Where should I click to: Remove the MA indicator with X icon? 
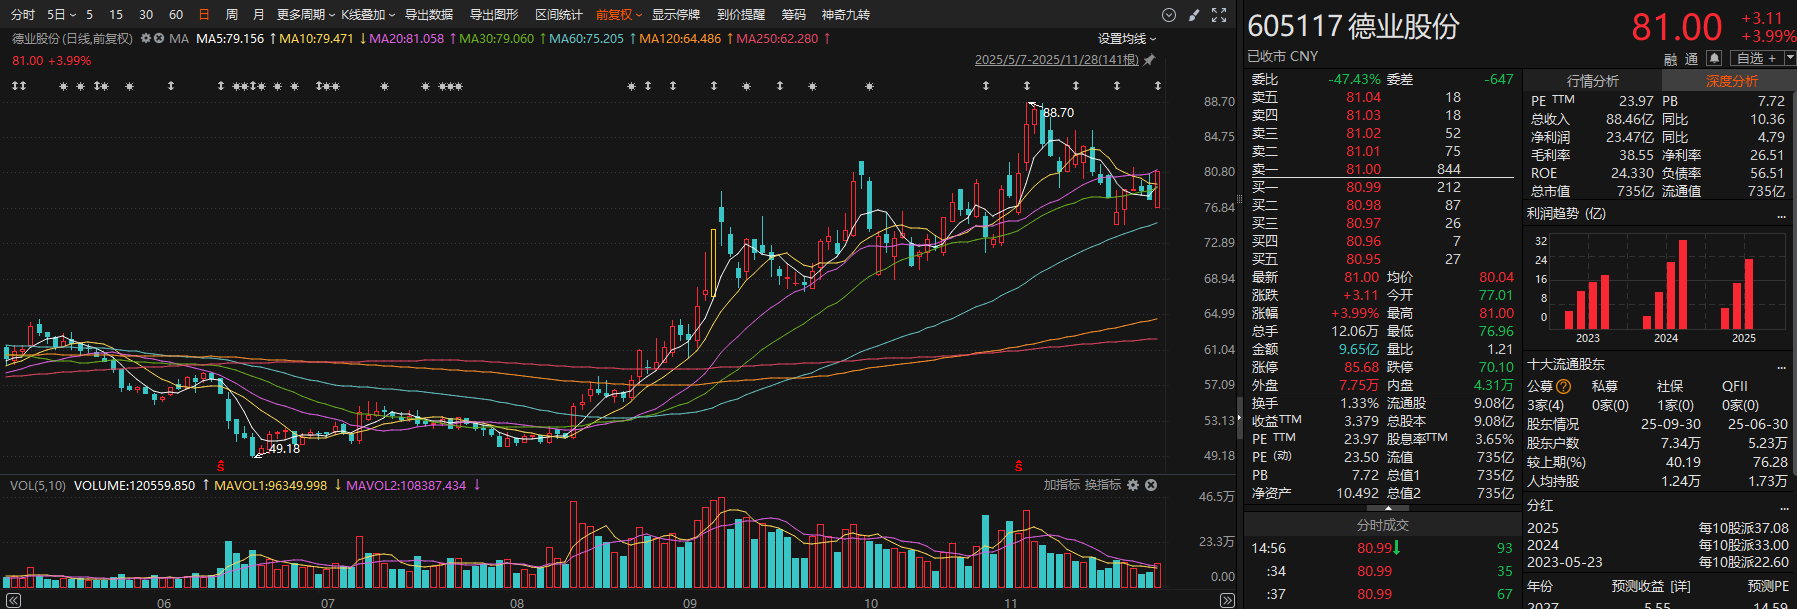coord(159,38)
